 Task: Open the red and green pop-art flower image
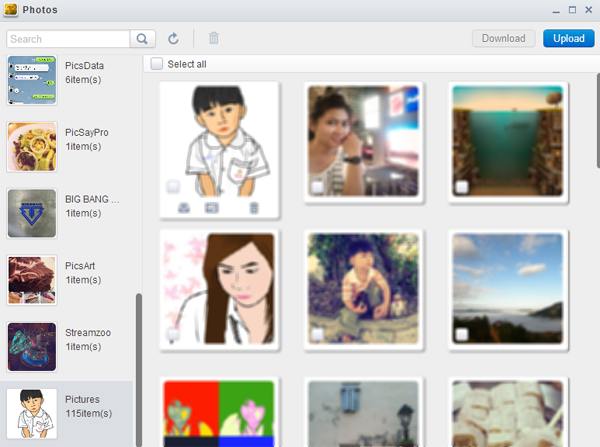(x=219, y=414)
